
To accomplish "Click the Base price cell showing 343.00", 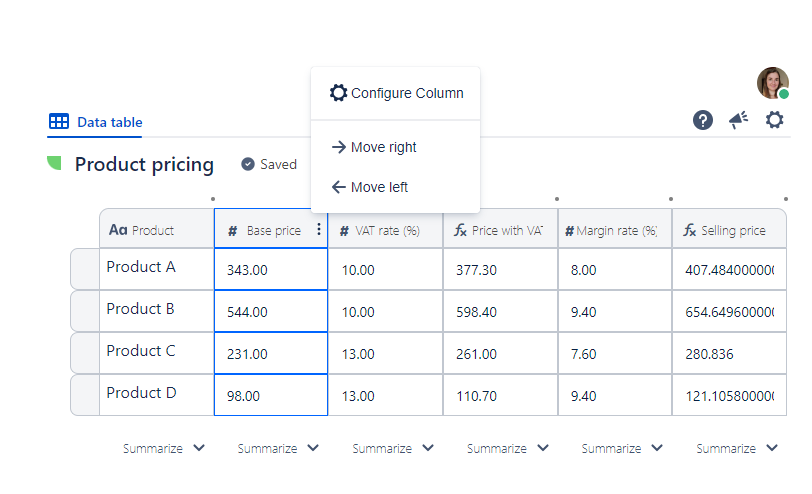I will click(270, 270).
